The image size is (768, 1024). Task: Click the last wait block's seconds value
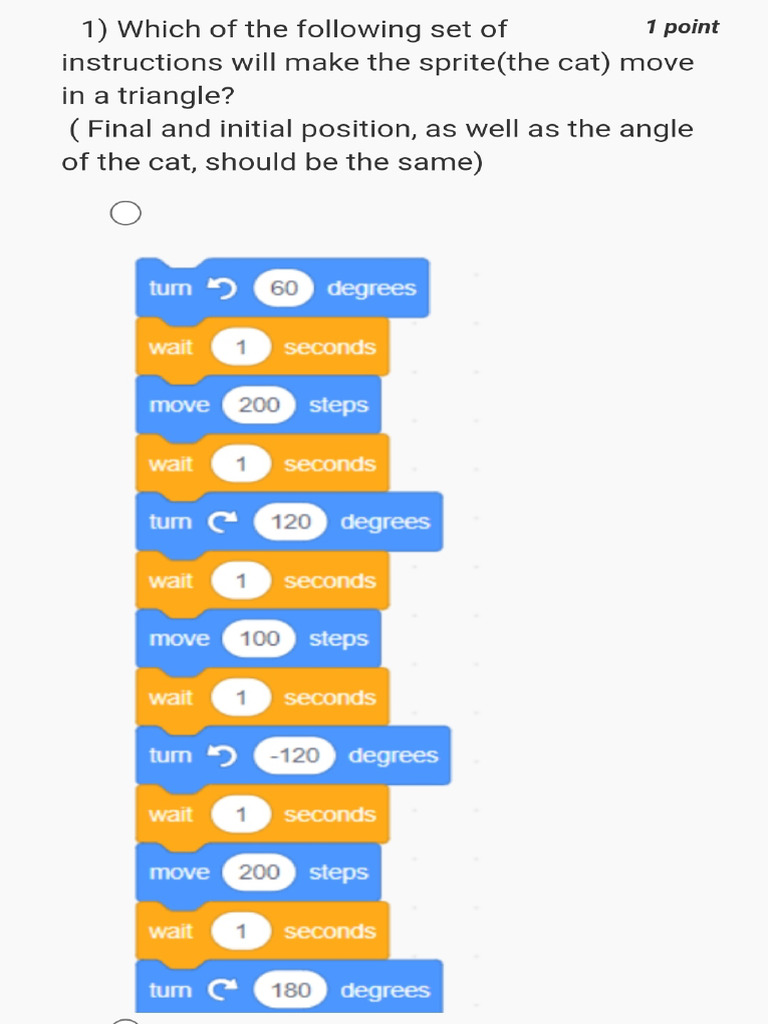pyautogui.click(x=241, y=931)
